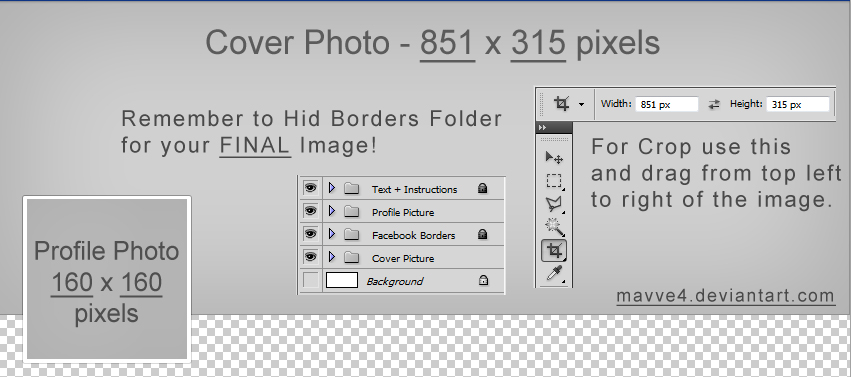Hide the Profile Picture group with its eye
The image size is (851, 377).
(310, 210)
